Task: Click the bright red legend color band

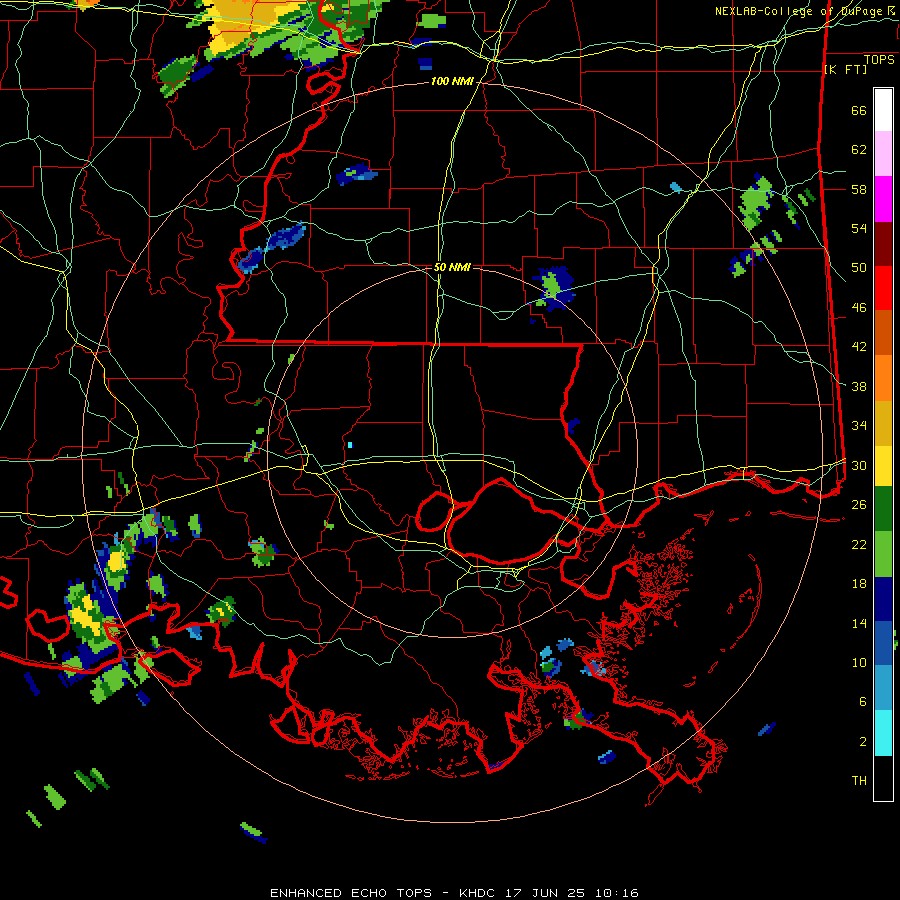Action: [883, 288]
